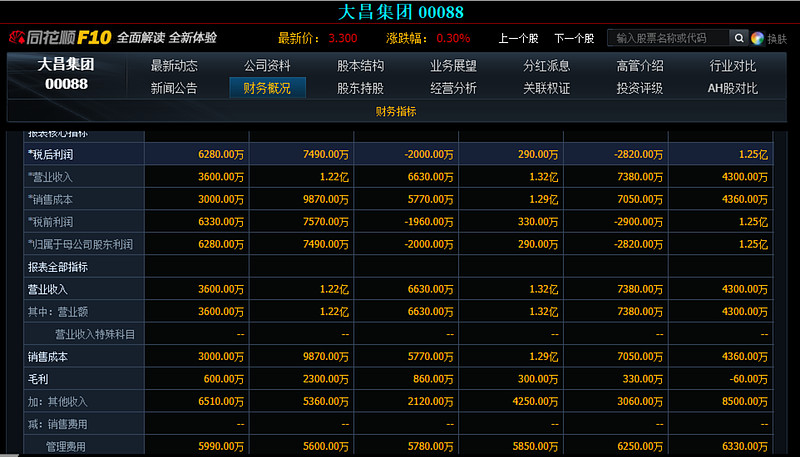Click the 管理费用 cell showing 6250.00万
This screenshot has height=457, width=800.
(616, 446)
